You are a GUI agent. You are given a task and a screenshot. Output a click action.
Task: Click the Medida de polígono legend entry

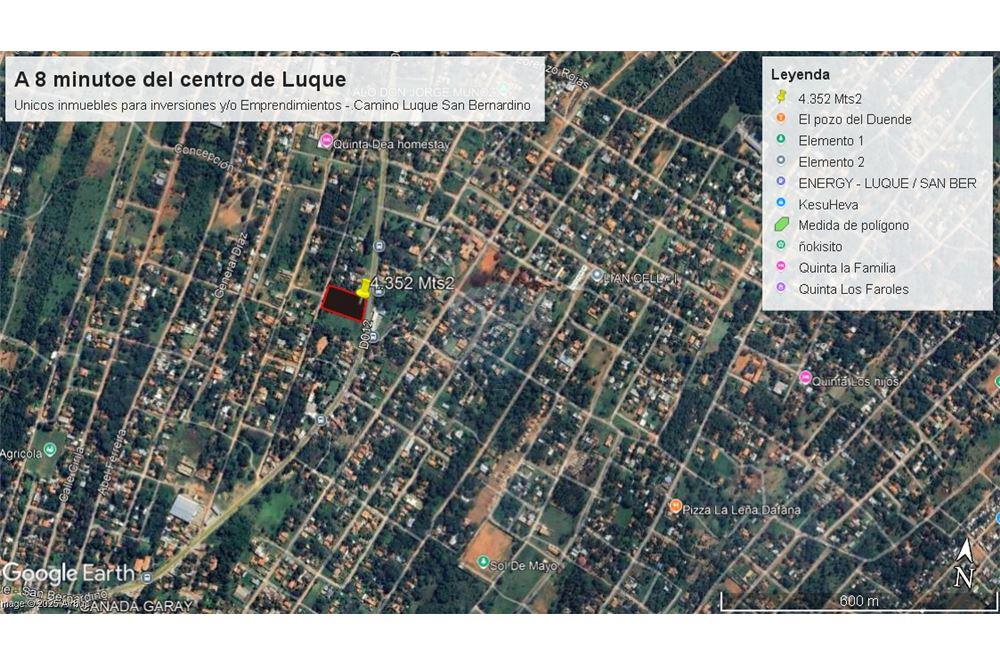click(x=854, y=225)
